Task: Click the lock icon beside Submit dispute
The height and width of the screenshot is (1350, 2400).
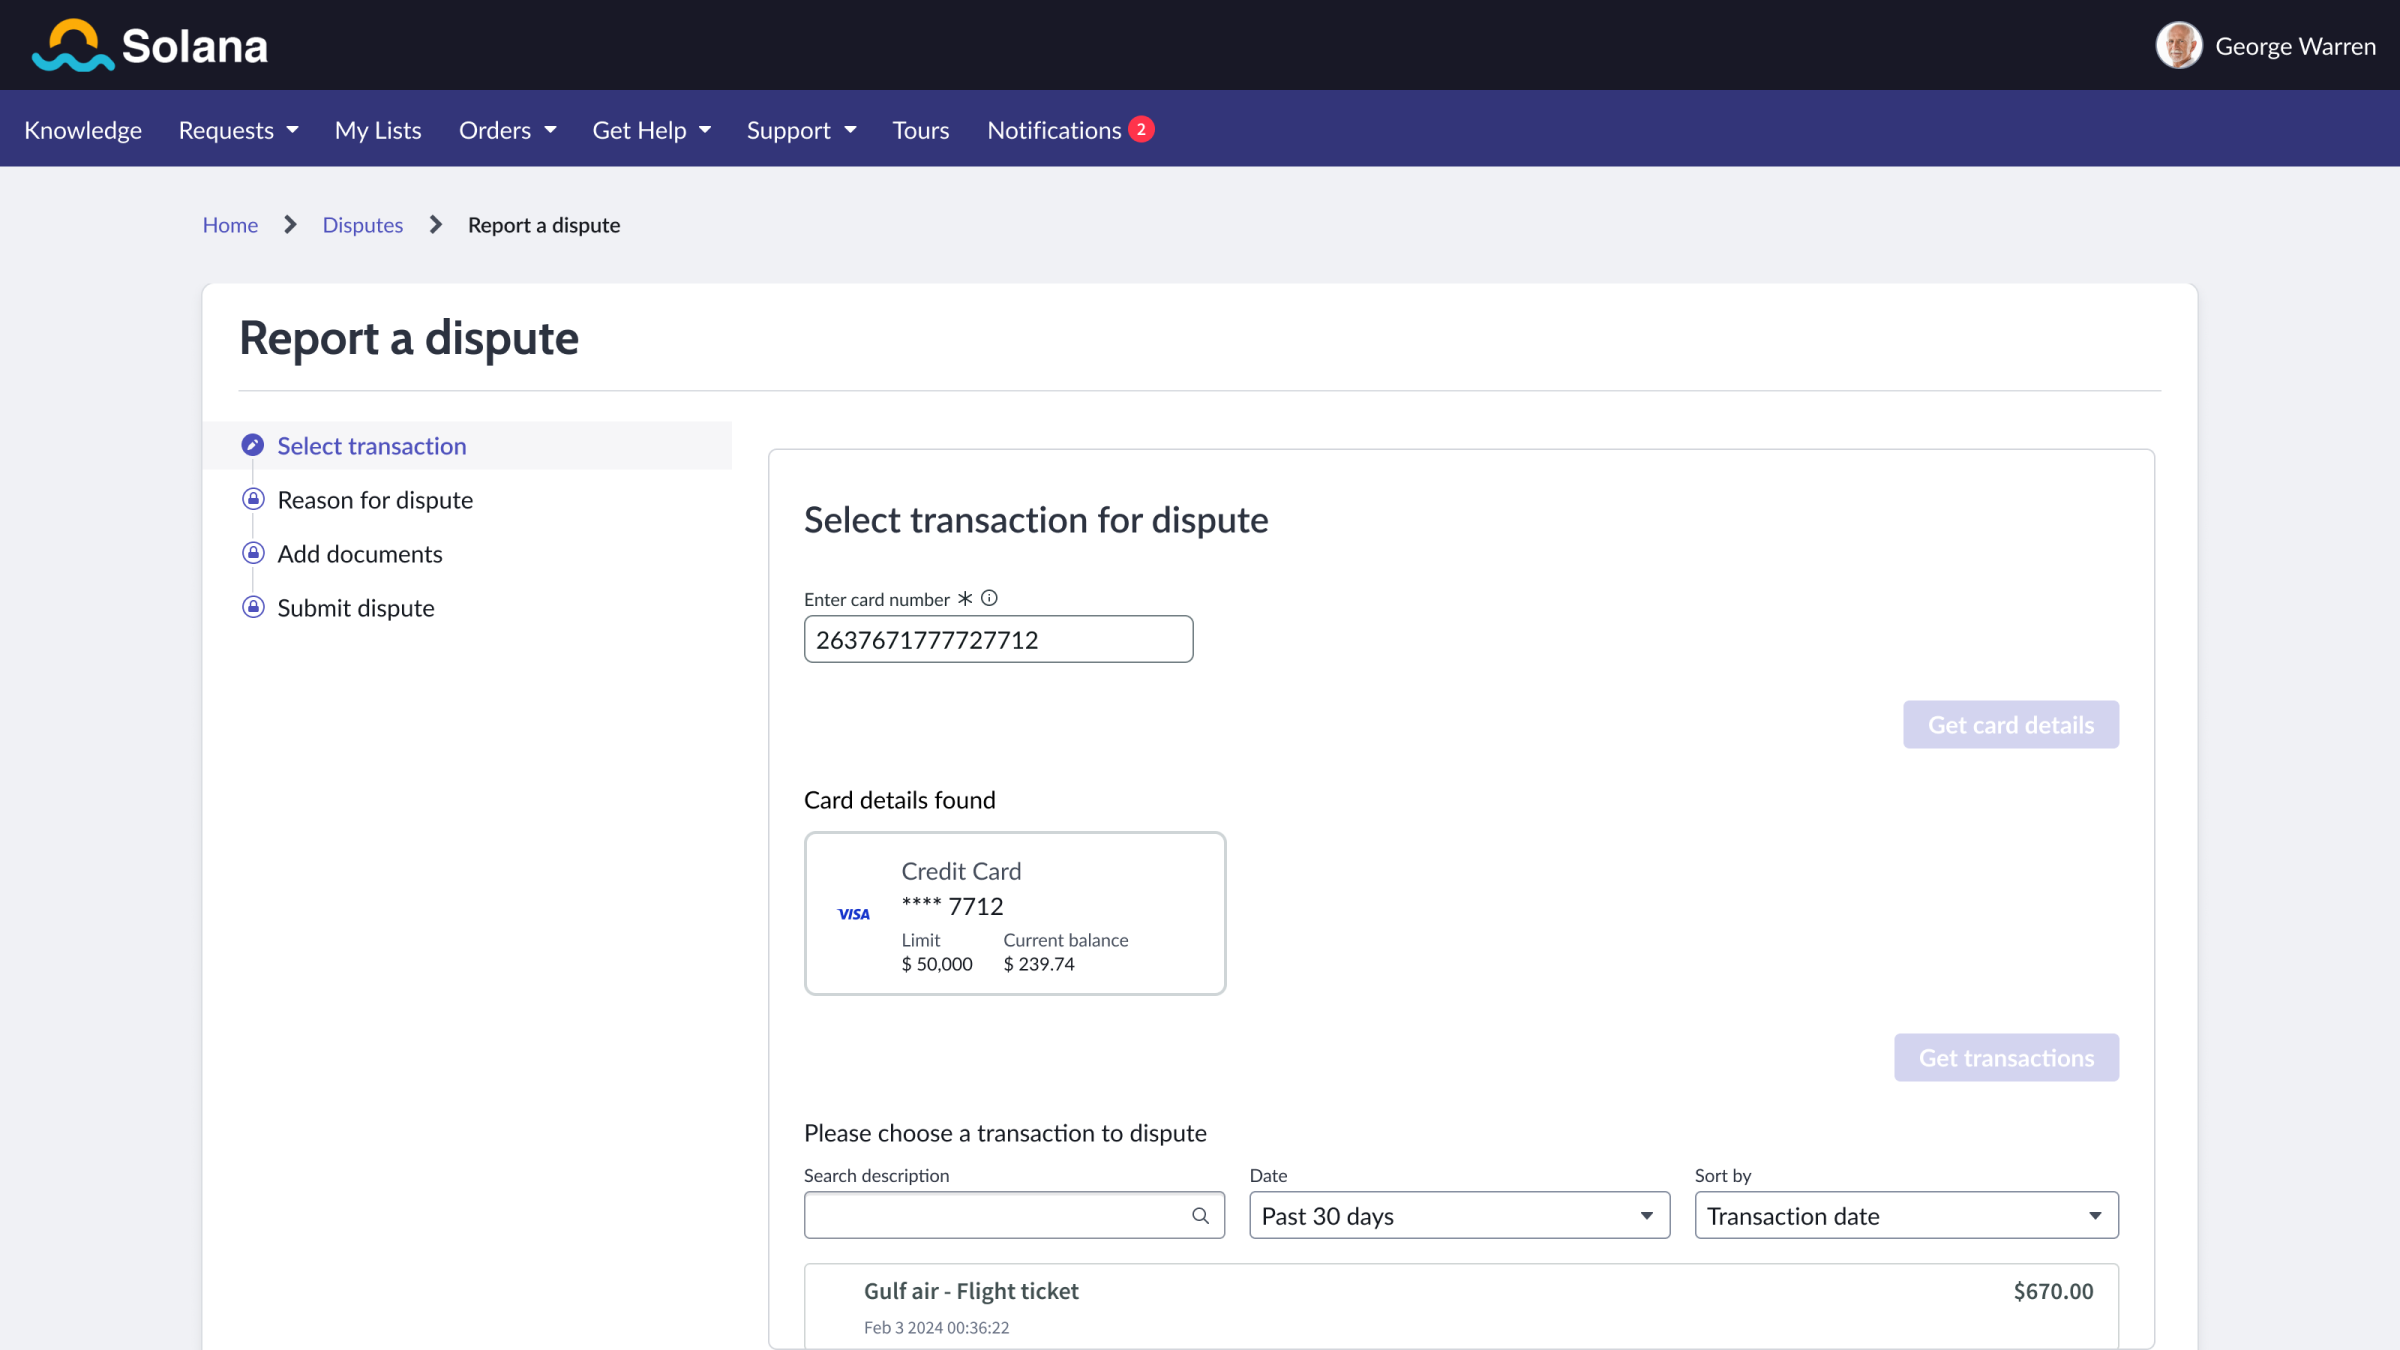Action: 253,606
